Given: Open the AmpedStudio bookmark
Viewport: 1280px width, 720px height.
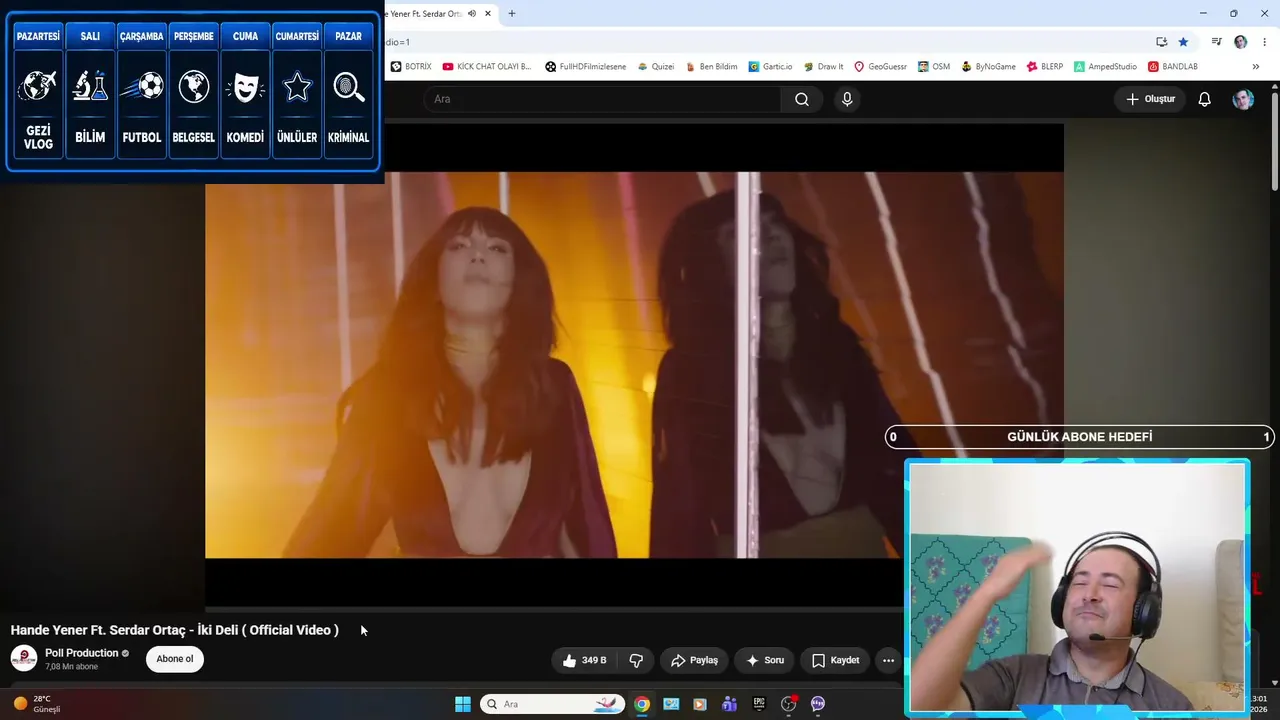Looking at the screenshot, I should pyautogui.click(x=1105, y=67).
